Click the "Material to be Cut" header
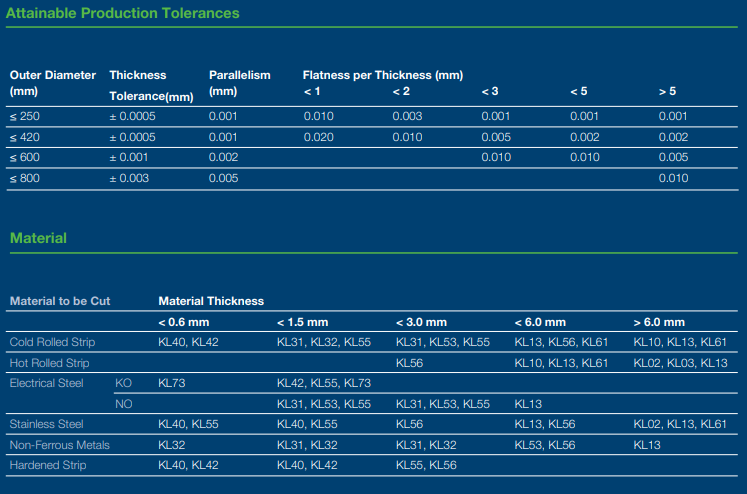The image size is (747, 494). point(60,301)
